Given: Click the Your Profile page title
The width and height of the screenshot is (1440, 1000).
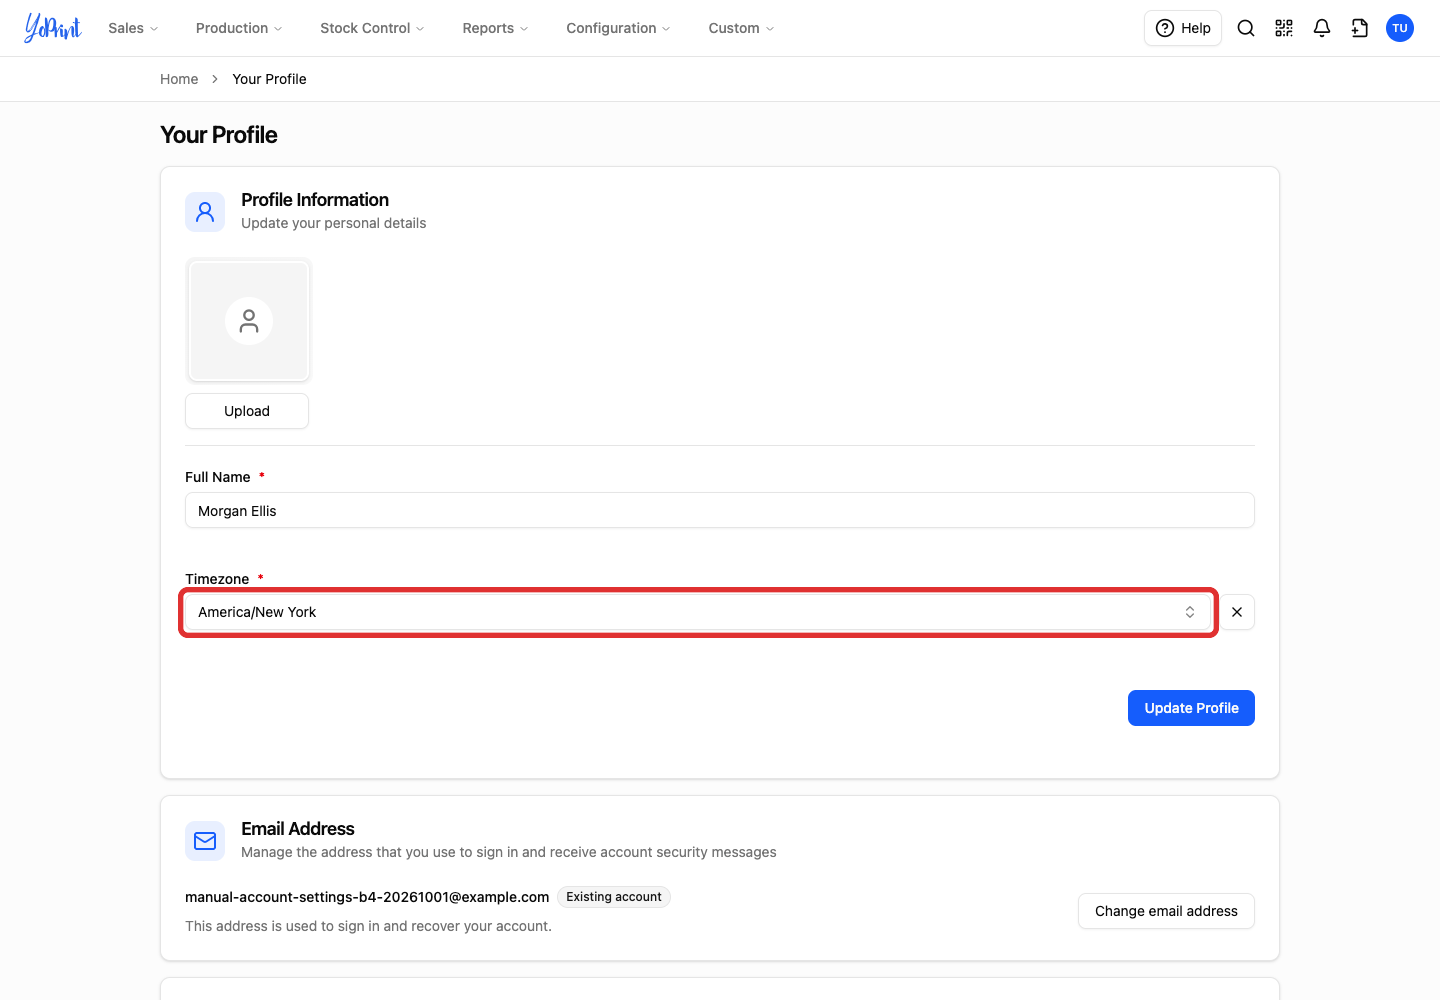Looking at the screenshot, I should pyautogui.click(x=219, y=135).
